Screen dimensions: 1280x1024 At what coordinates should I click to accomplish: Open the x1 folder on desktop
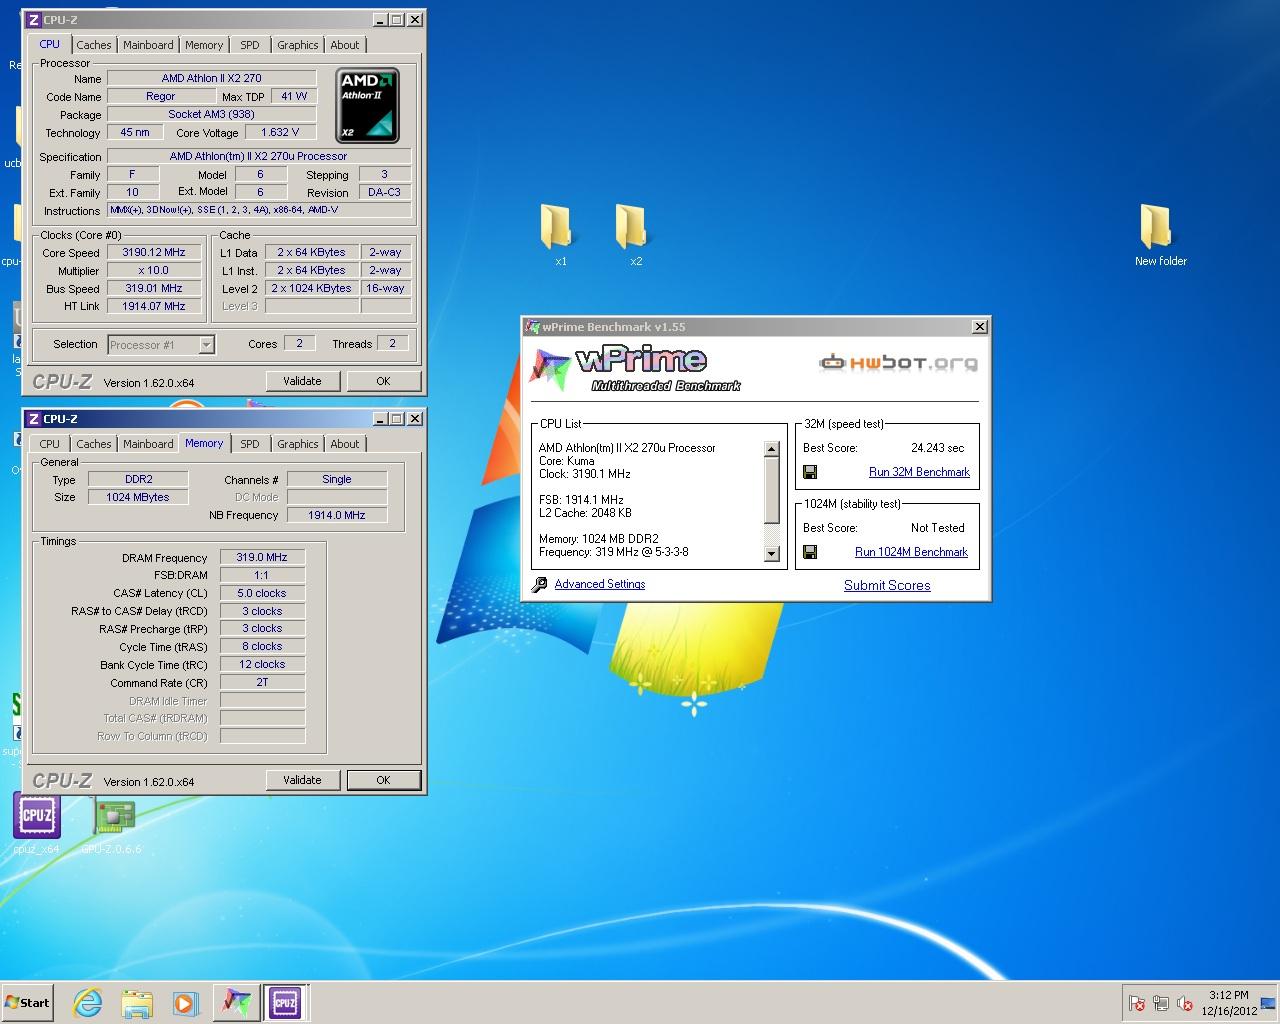[x=556, y=227]
